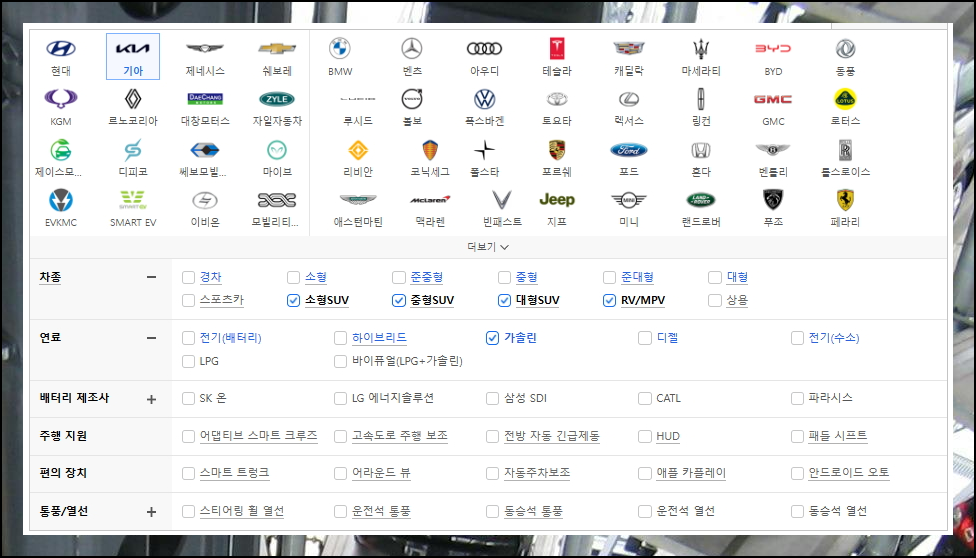This screenshot has height=558, width=976.
Task: Choose the Porsche (포르쉐) crest logo
Action: pos(556,149)
